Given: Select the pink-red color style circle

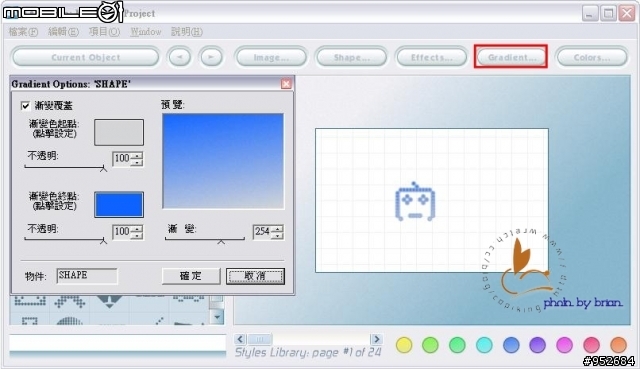Looking at the screenshot, I should click(591, 345).
